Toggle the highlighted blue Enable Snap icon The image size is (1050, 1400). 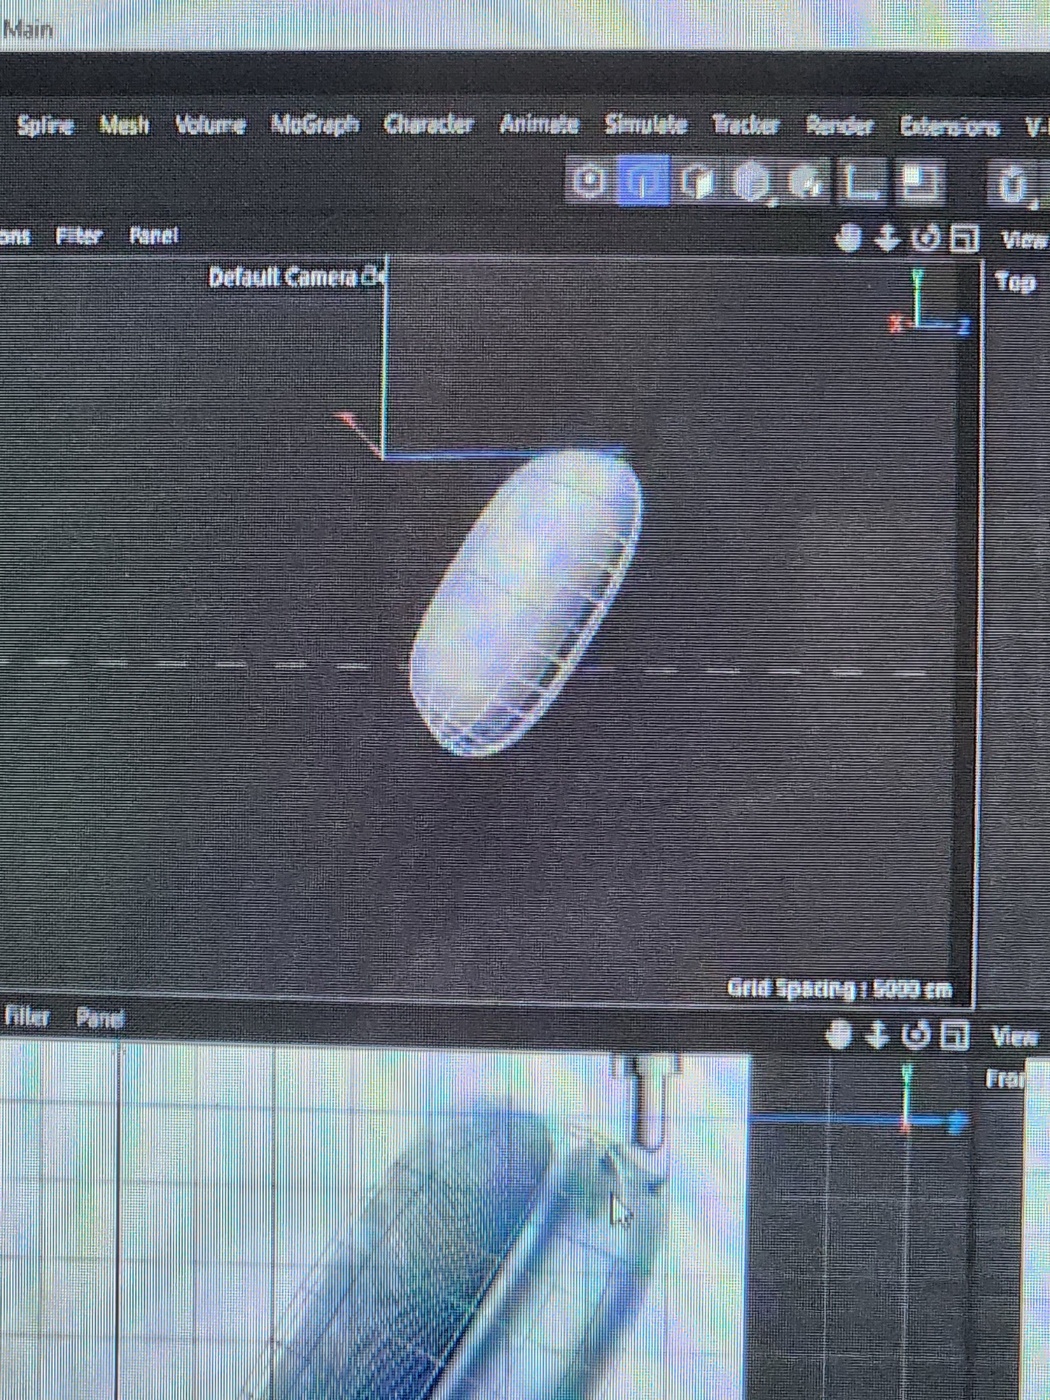point(643,181)
